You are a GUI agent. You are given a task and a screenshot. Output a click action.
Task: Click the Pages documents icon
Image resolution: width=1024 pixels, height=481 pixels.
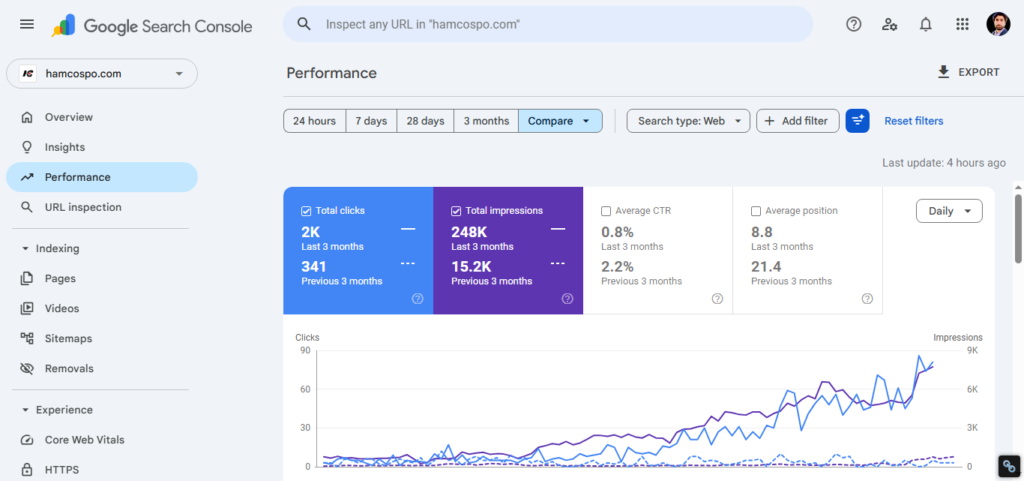[x=27, y=279]
